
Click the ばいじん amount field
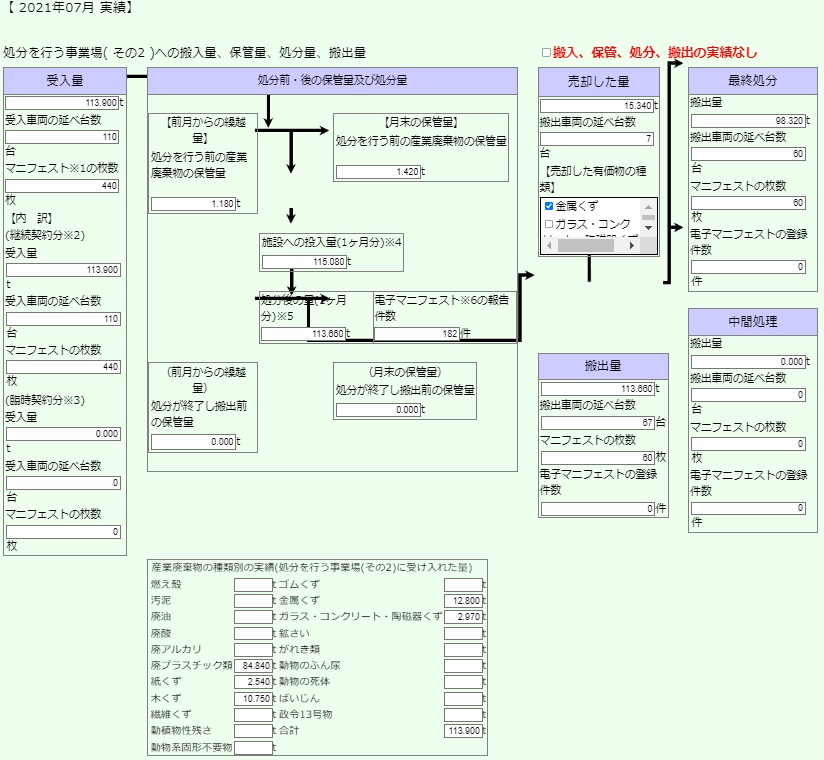pyautogui.click(x=463, y=699)
